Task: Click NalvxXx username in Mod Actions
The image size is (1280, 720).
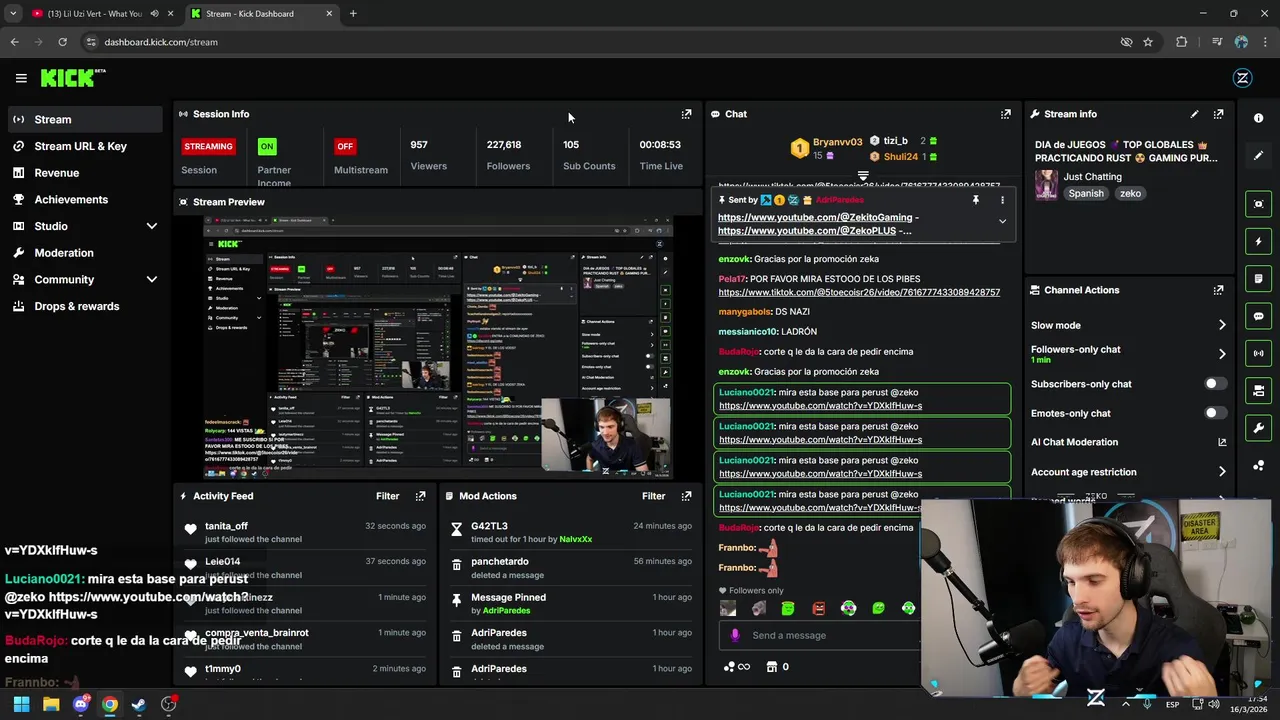Action: coord(576,539)
